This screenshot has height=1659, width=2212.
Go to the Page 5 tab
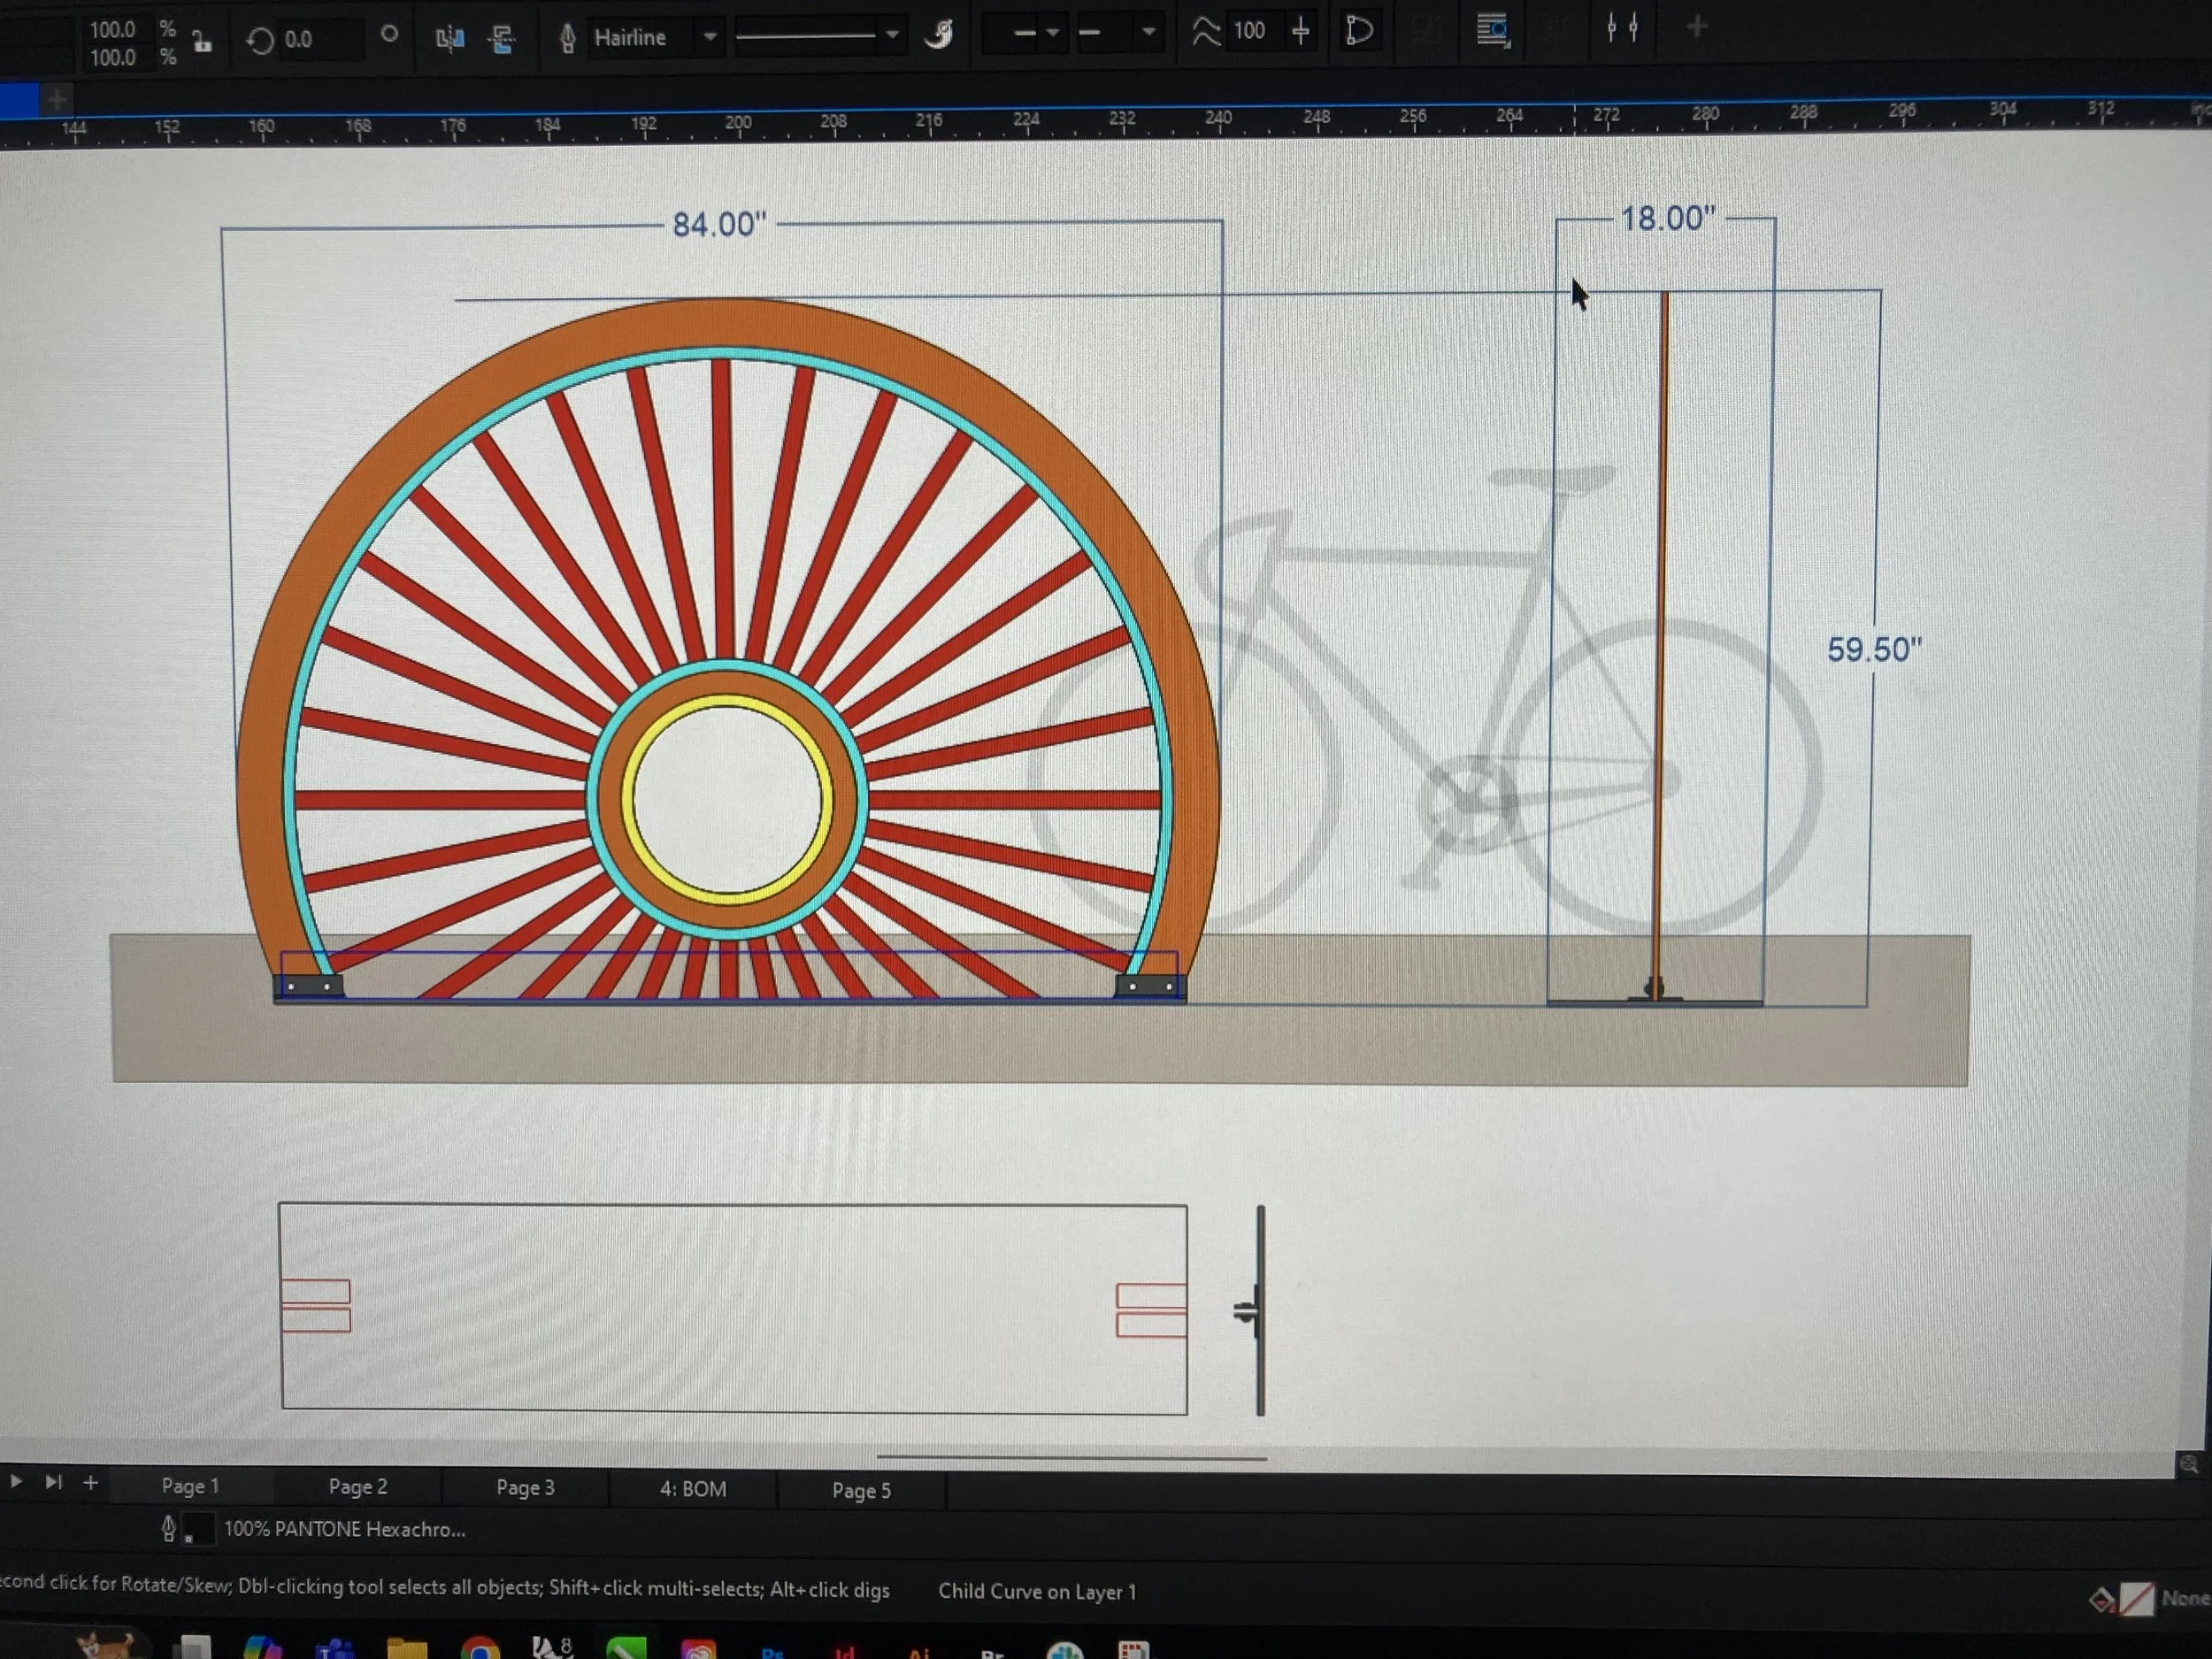[x=860, y=1491]
